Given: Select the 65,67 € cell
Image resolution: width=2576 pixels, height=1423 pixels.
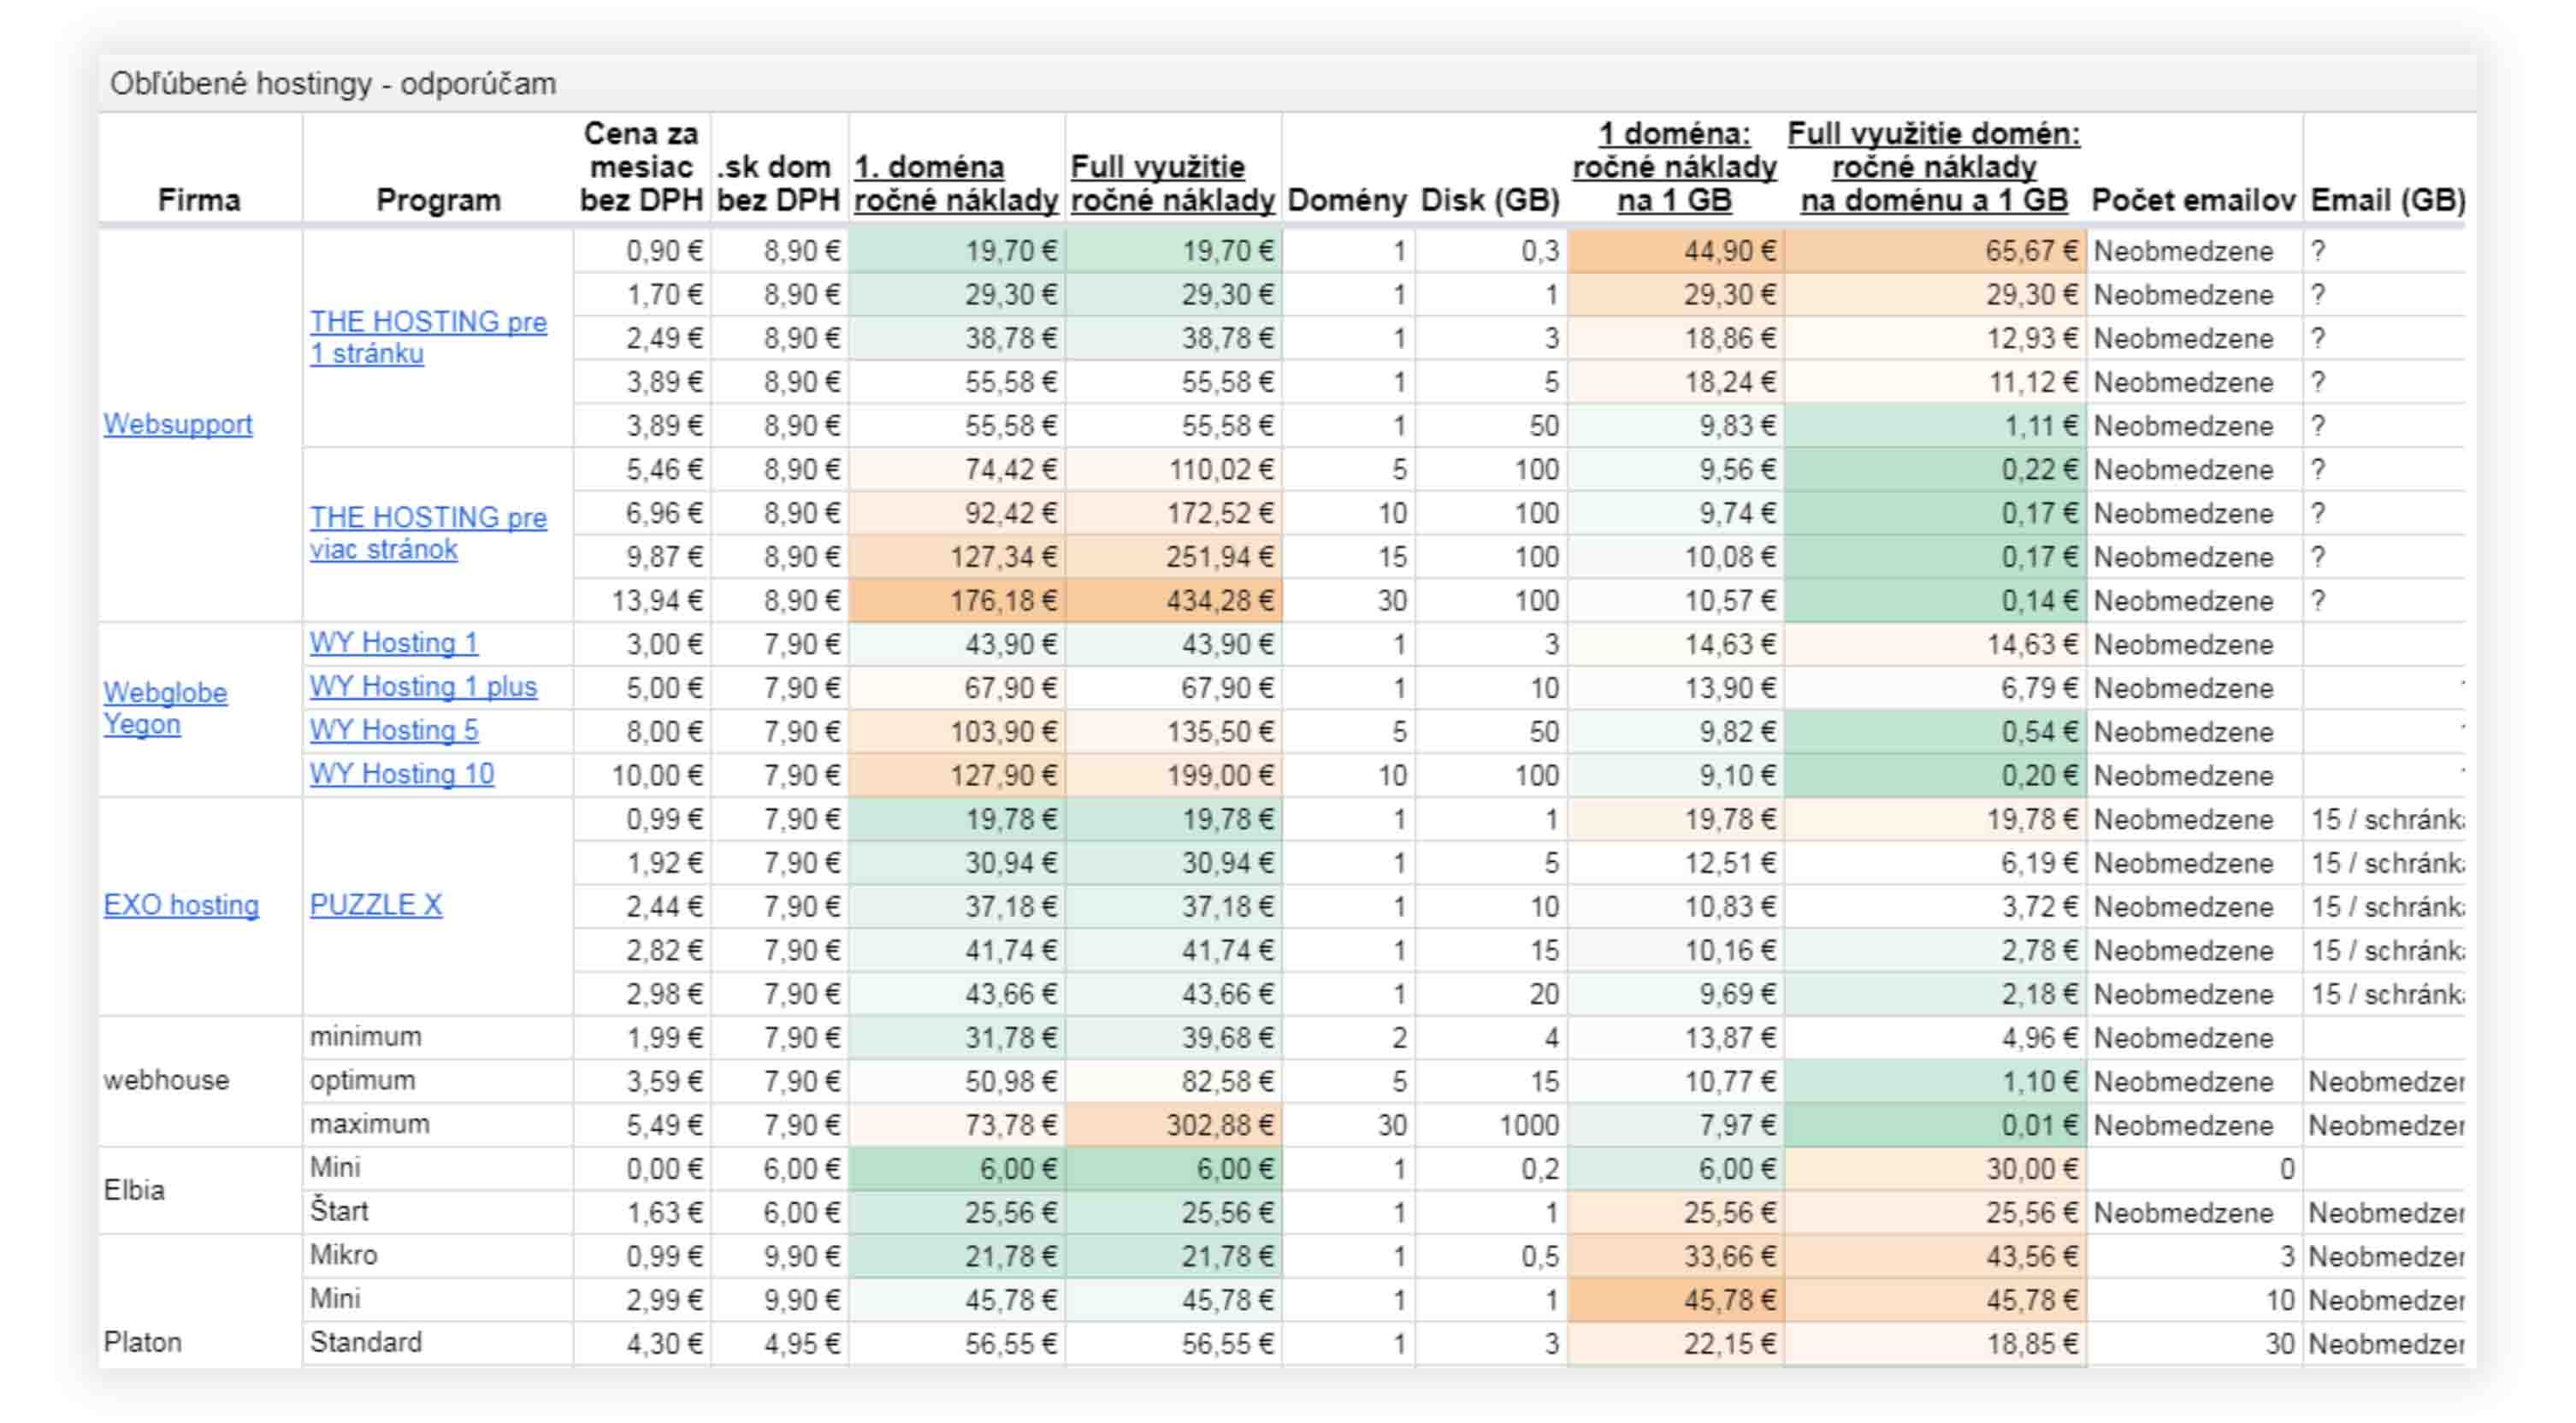Looking at the screenshot, I should [1934, 251].
